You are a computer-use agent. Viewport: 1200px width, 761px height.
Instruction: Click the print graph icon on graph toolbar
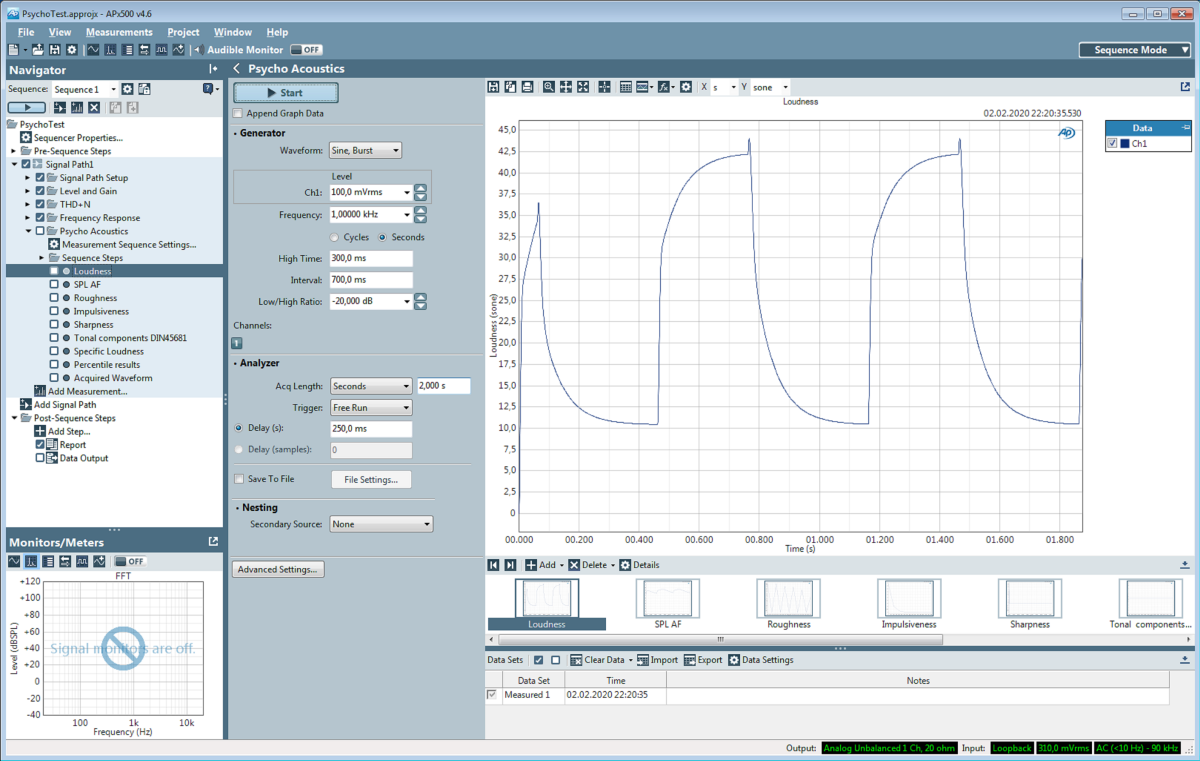[528, 87]
